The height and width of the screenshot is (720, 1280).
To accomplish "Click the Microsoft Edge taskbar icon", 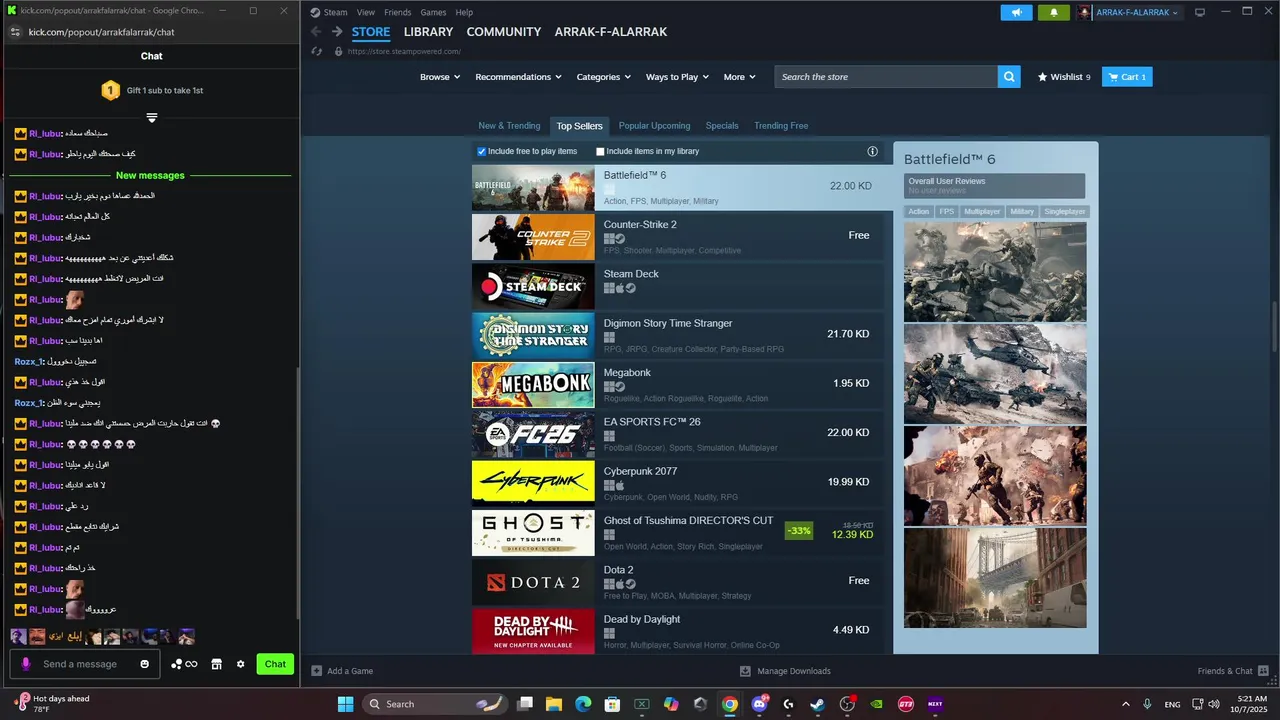I will click(x=583, y=704).
